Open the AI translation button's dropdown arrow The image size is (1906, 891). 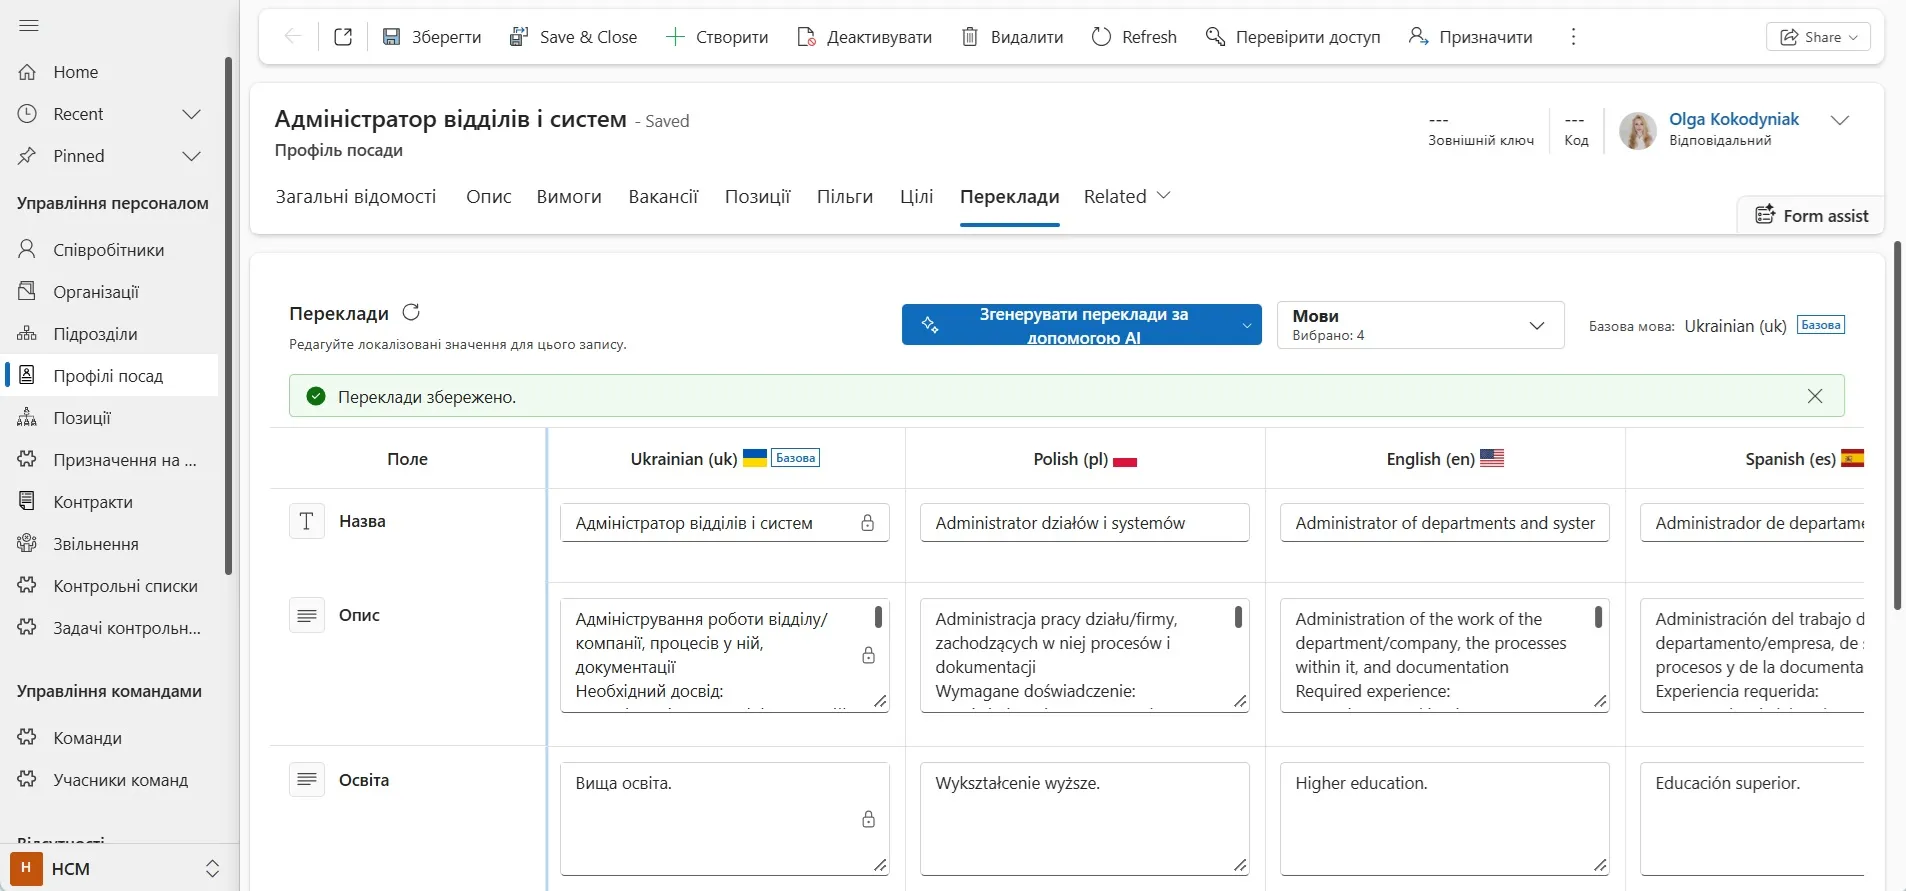[1247, 325]
